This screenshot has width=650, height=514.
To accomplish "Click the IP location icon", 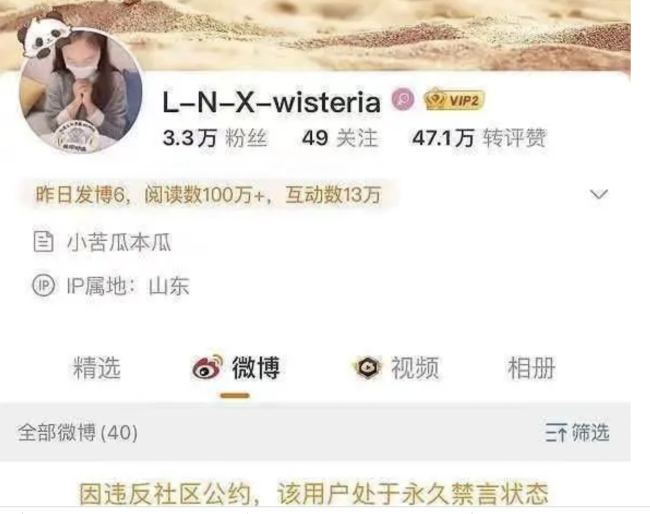I will [x=43, y=285].
